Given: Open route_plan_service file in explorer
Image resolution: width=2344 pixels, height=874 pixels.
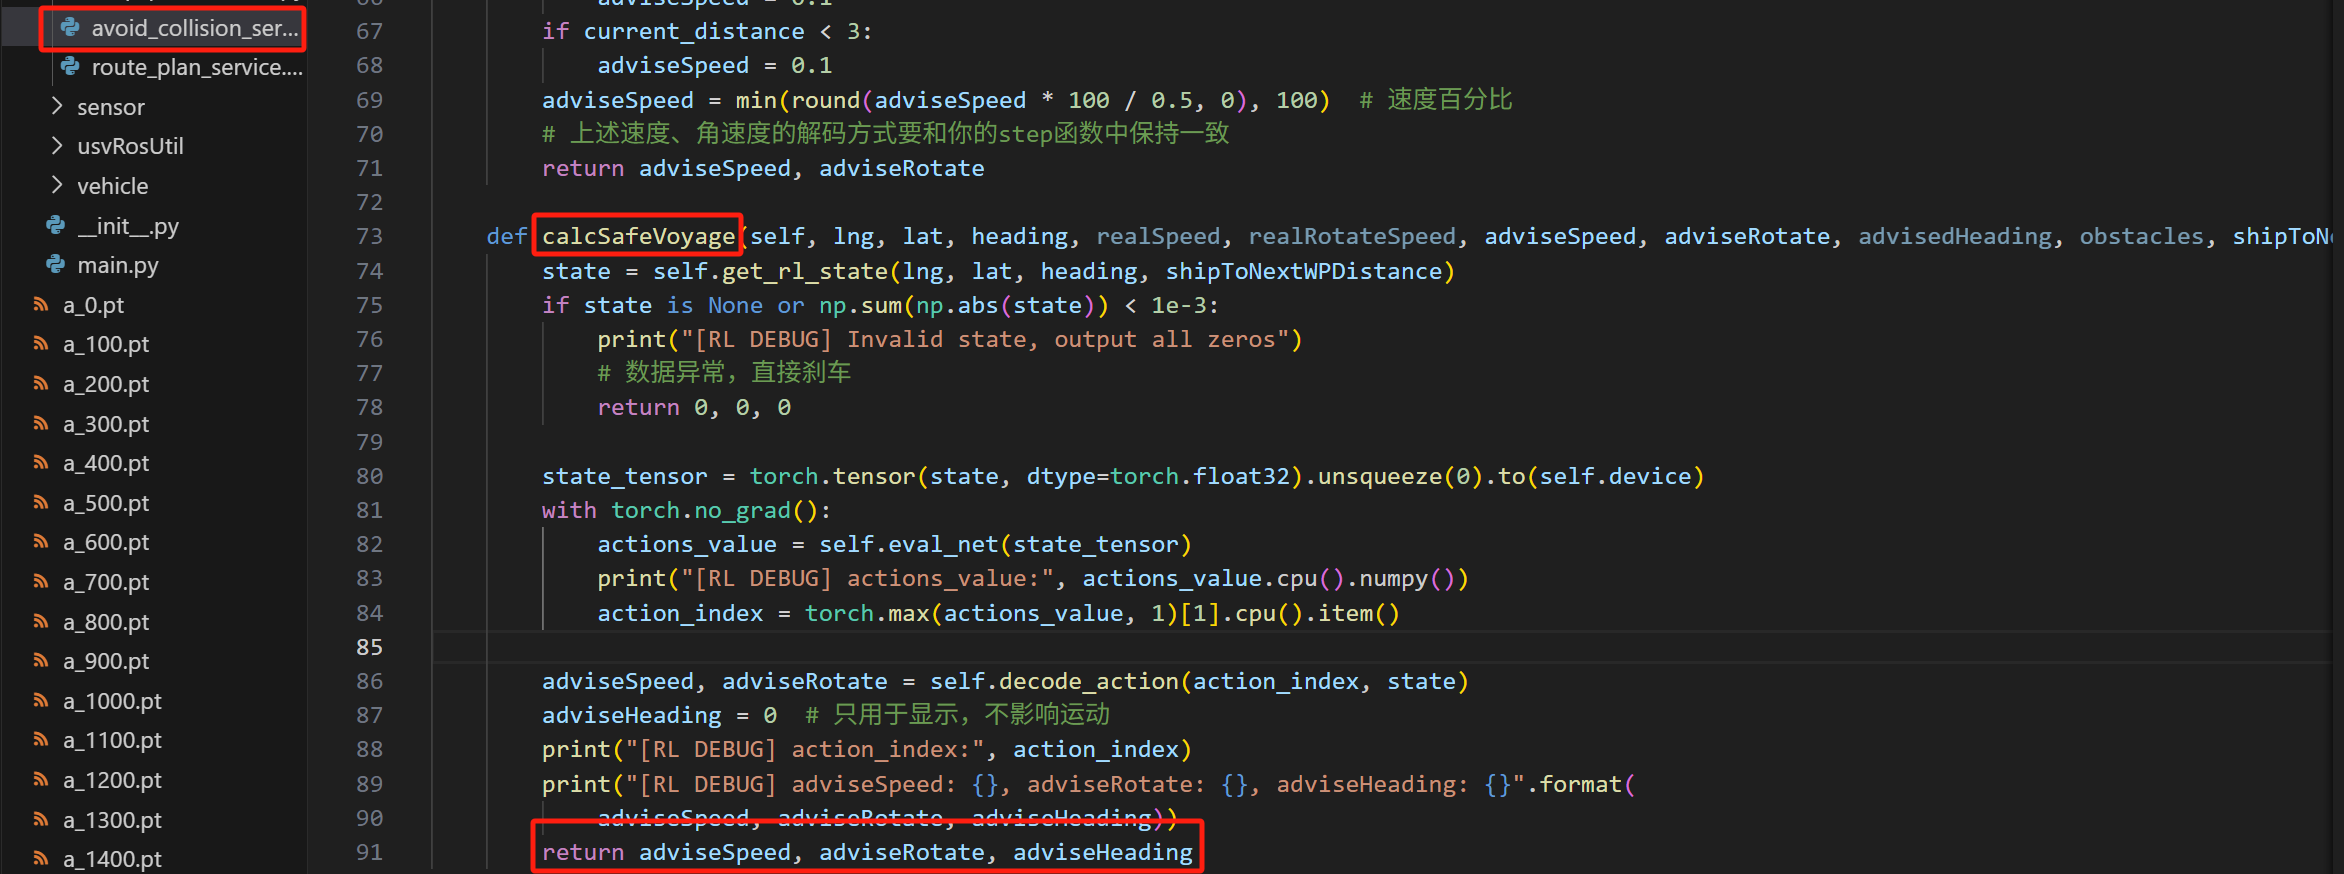Looking at the screenshot, I should (196, 67).
